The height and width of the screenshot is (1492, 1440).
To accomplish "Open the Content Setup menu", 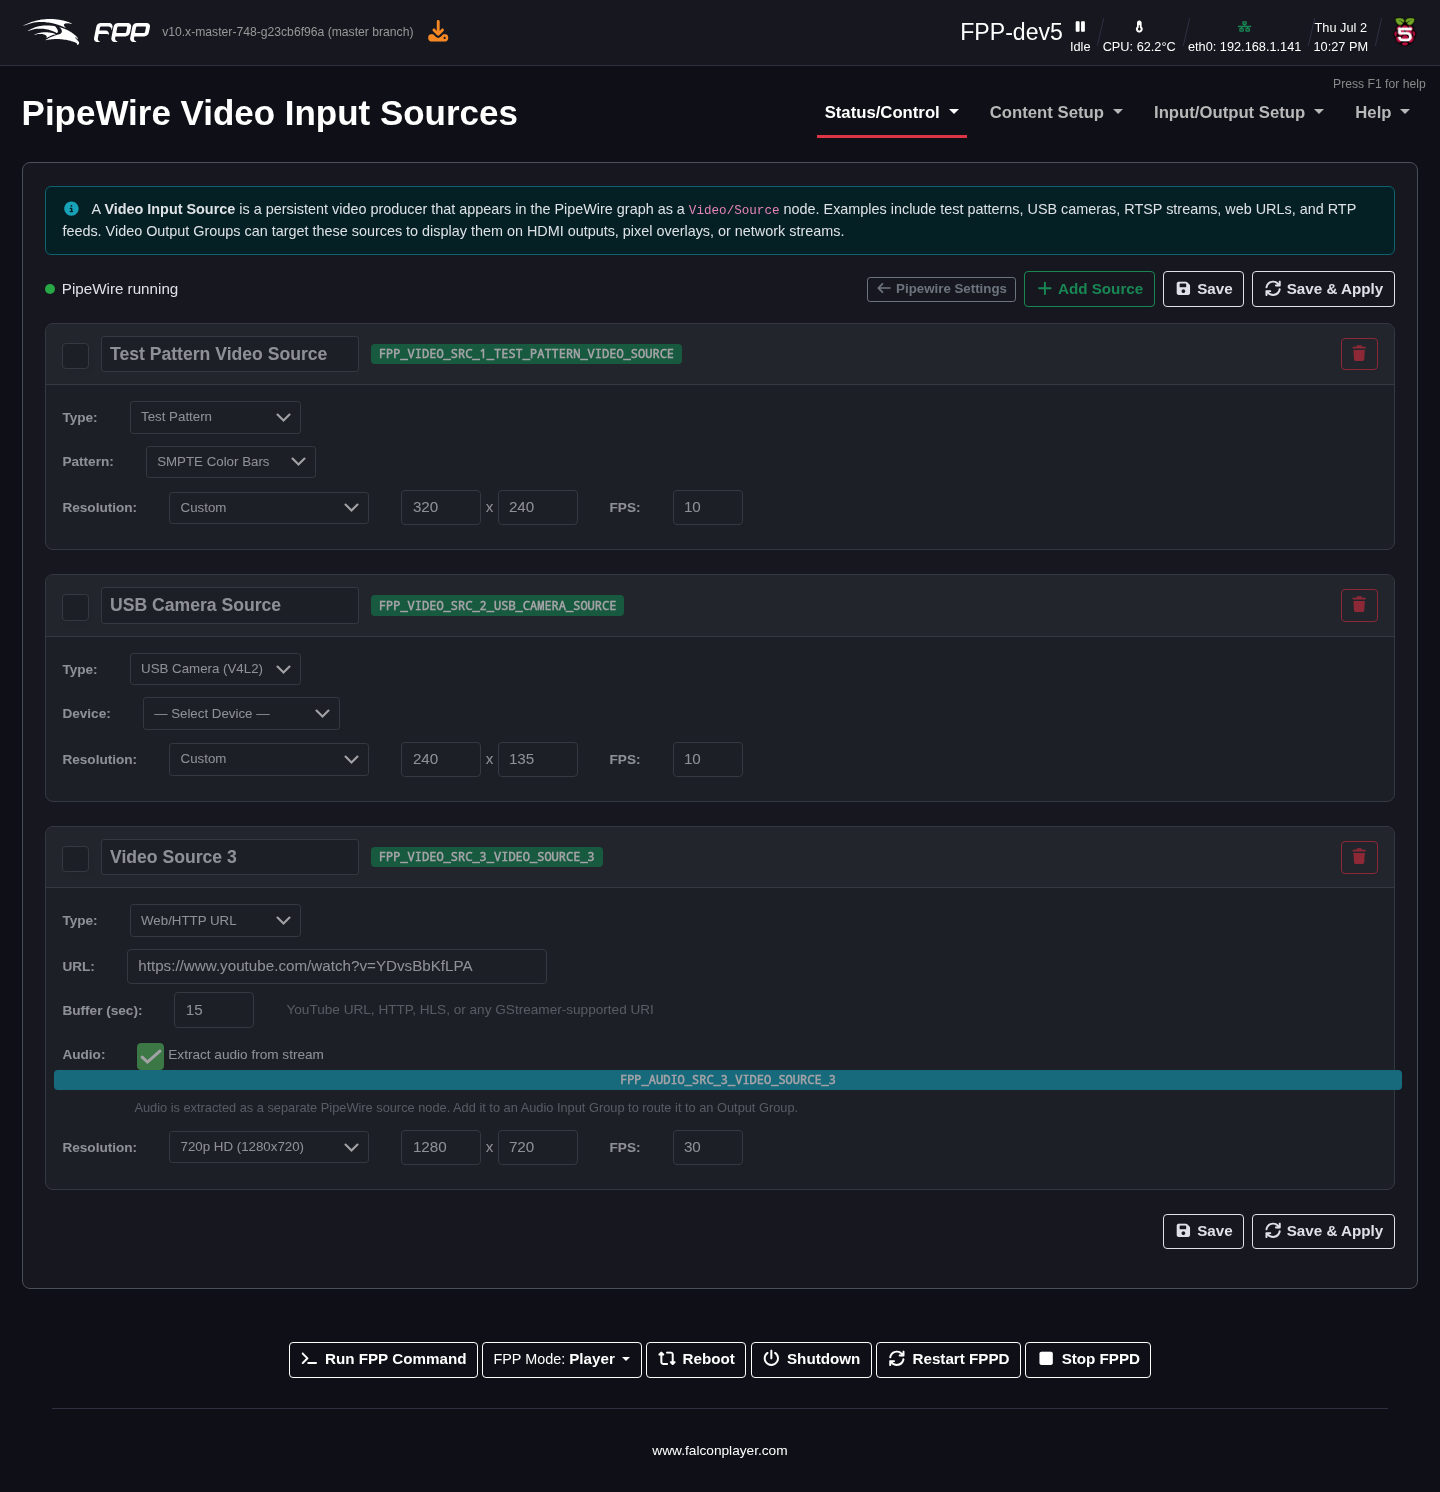I will tap(1056, 113).
